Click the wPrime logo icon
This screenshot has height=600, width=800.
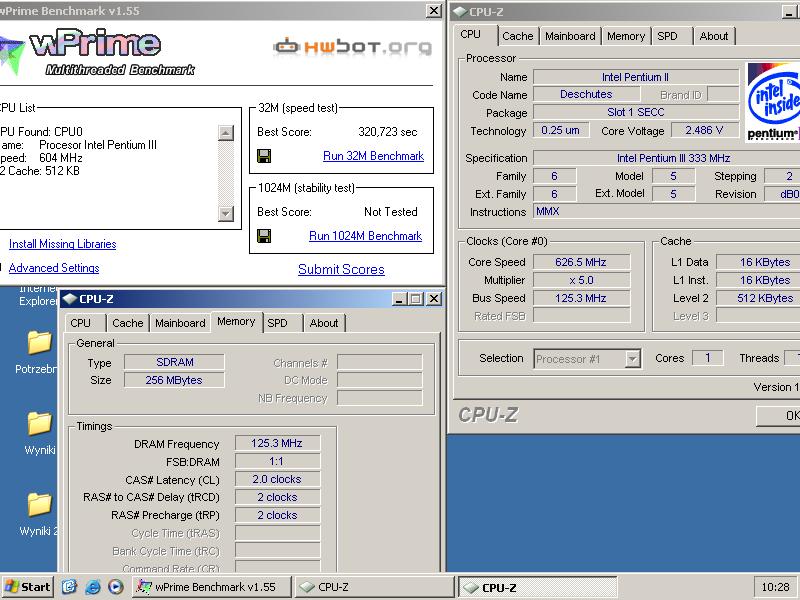[x=11, y=55]
